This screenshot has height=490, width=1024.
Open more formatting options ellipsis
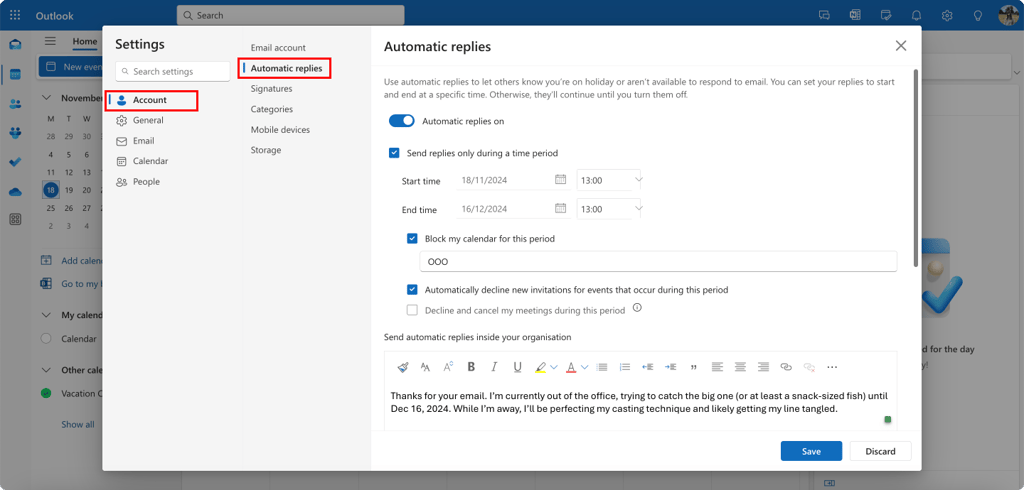[x=832, y=367]
